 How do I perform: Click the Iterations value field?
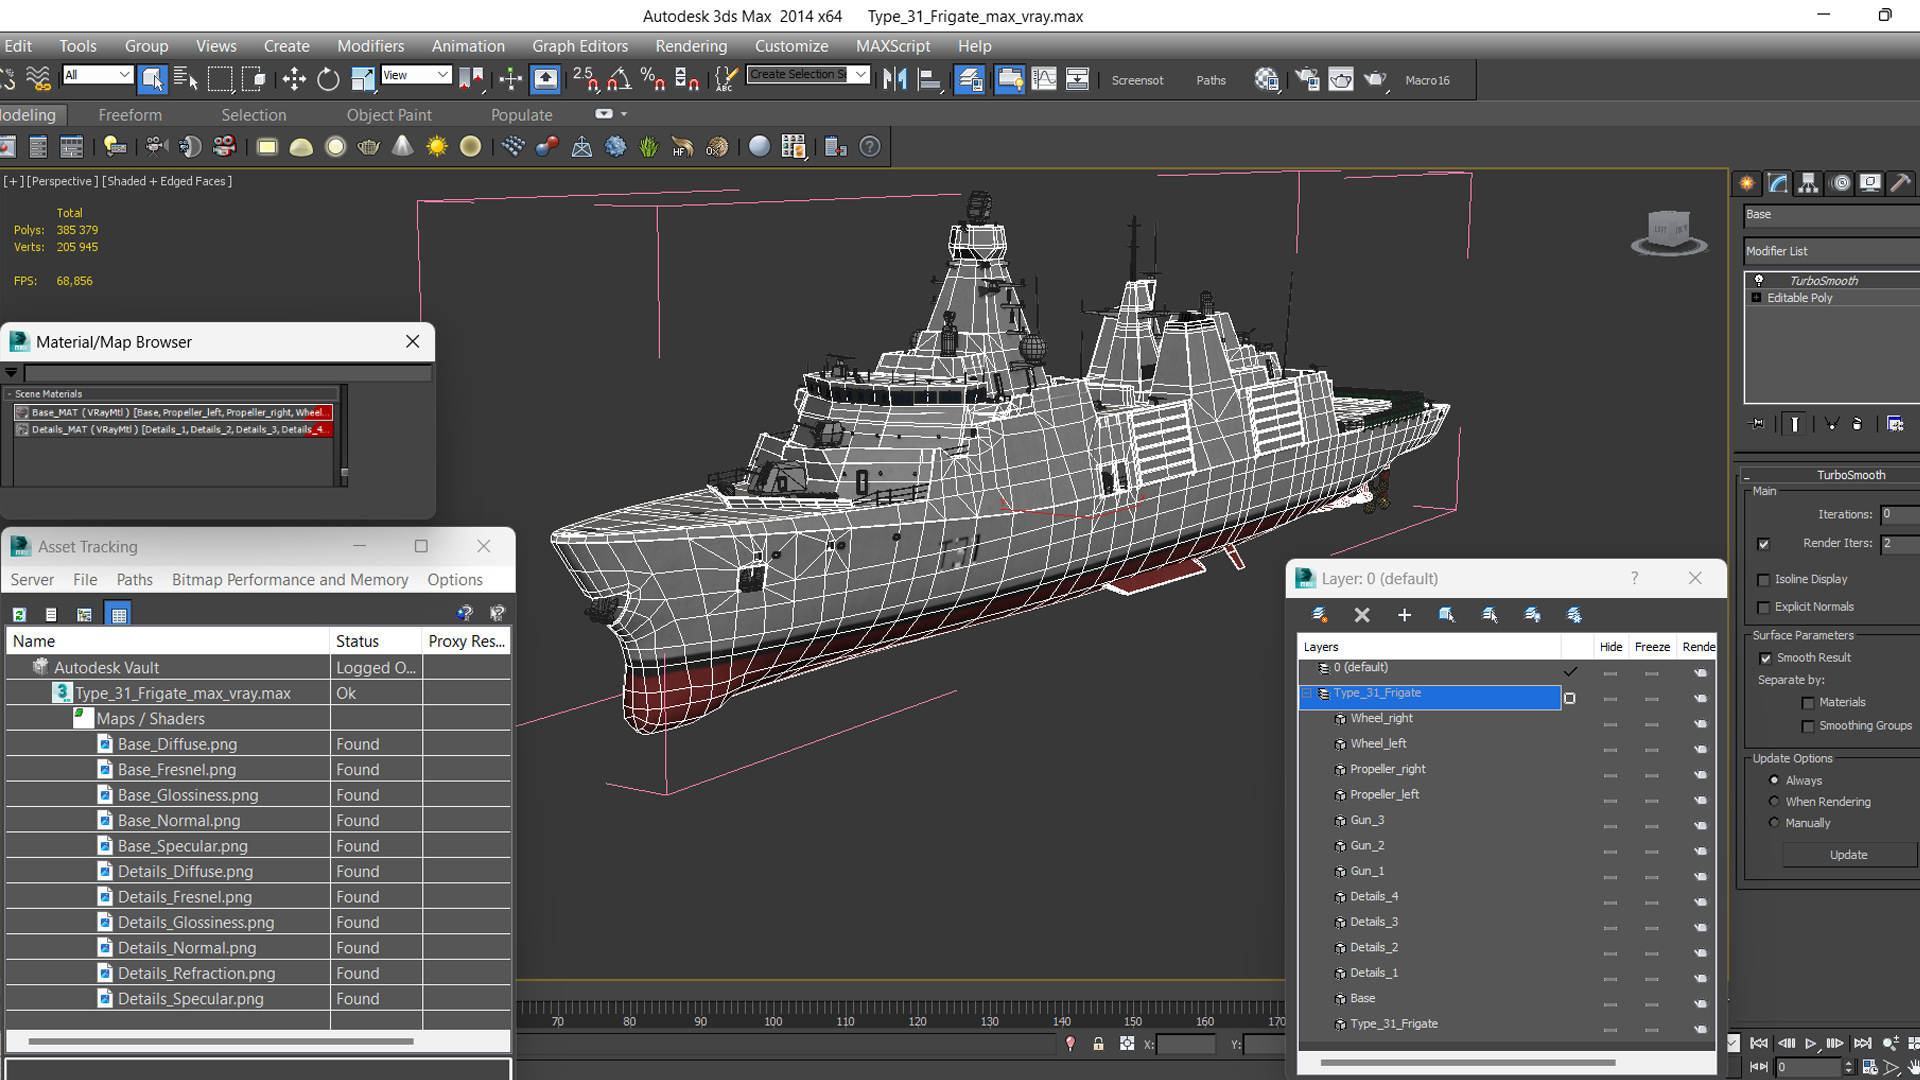(1899, 514)
